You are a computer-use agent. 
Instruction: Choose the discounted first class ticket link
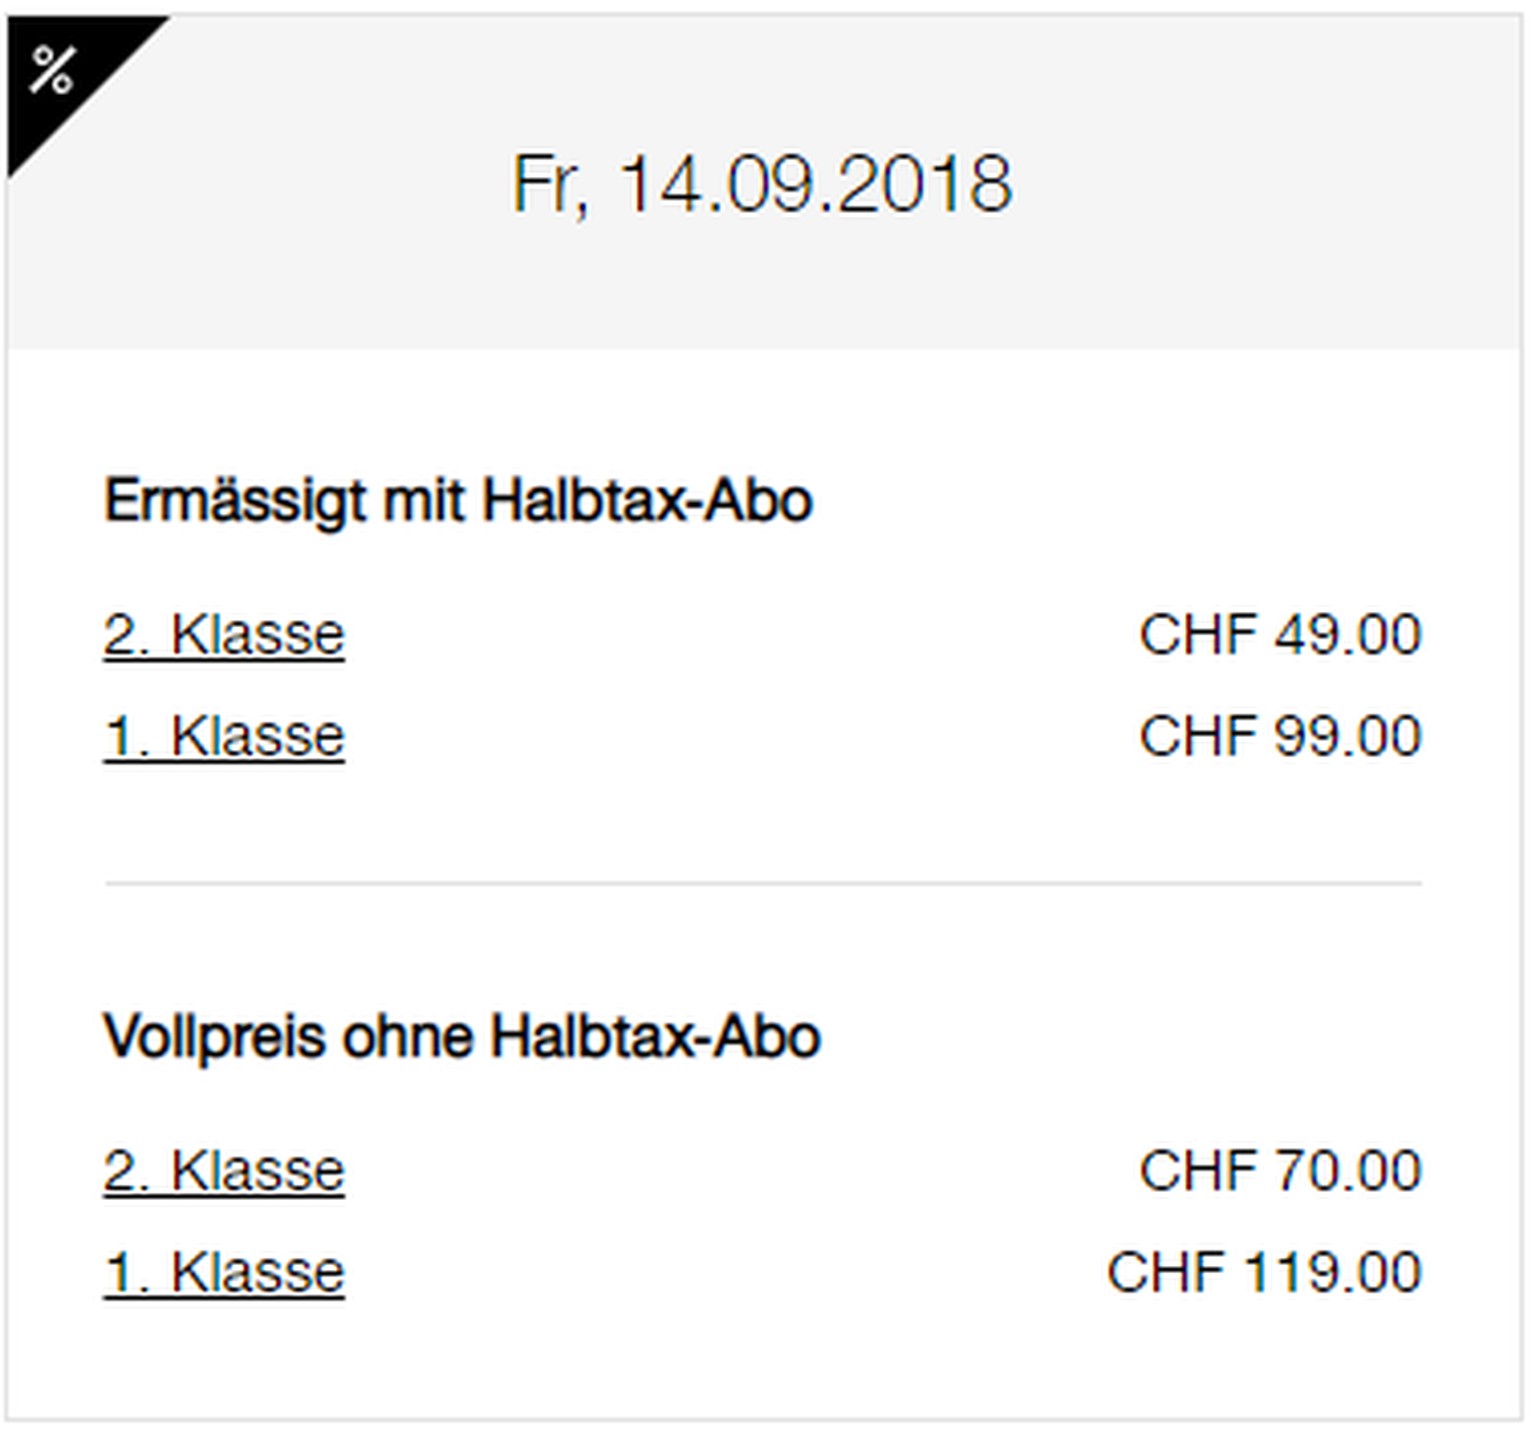(224, 736)
